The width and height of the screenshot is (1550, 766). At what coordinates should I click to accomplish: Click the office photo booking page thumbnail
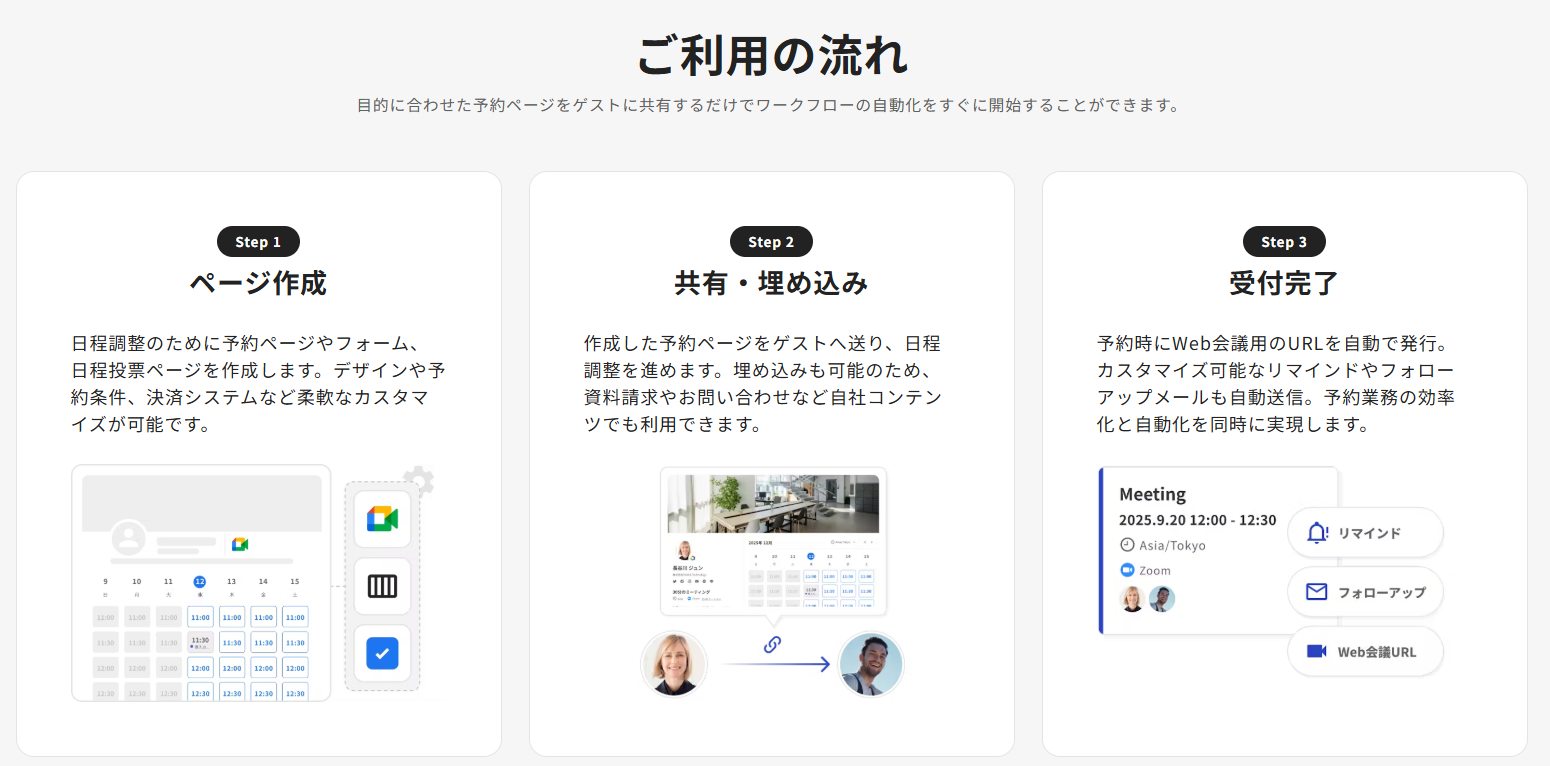point(773,504)
